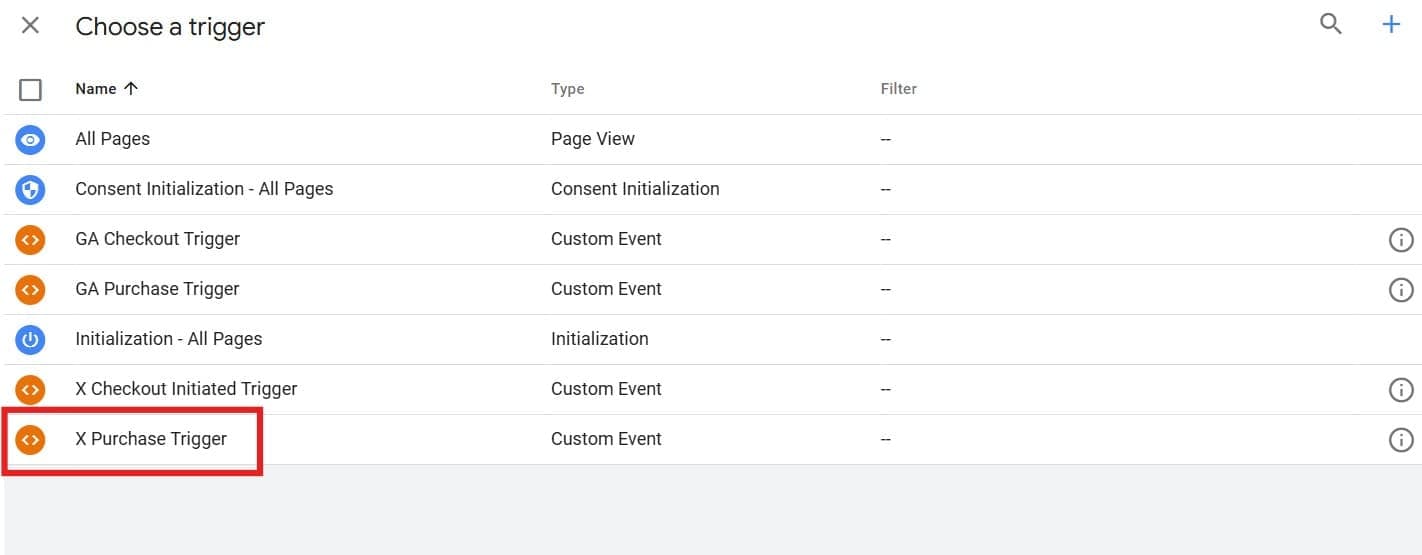Click the GA Purchase Trigger code icon

[31, 290]
